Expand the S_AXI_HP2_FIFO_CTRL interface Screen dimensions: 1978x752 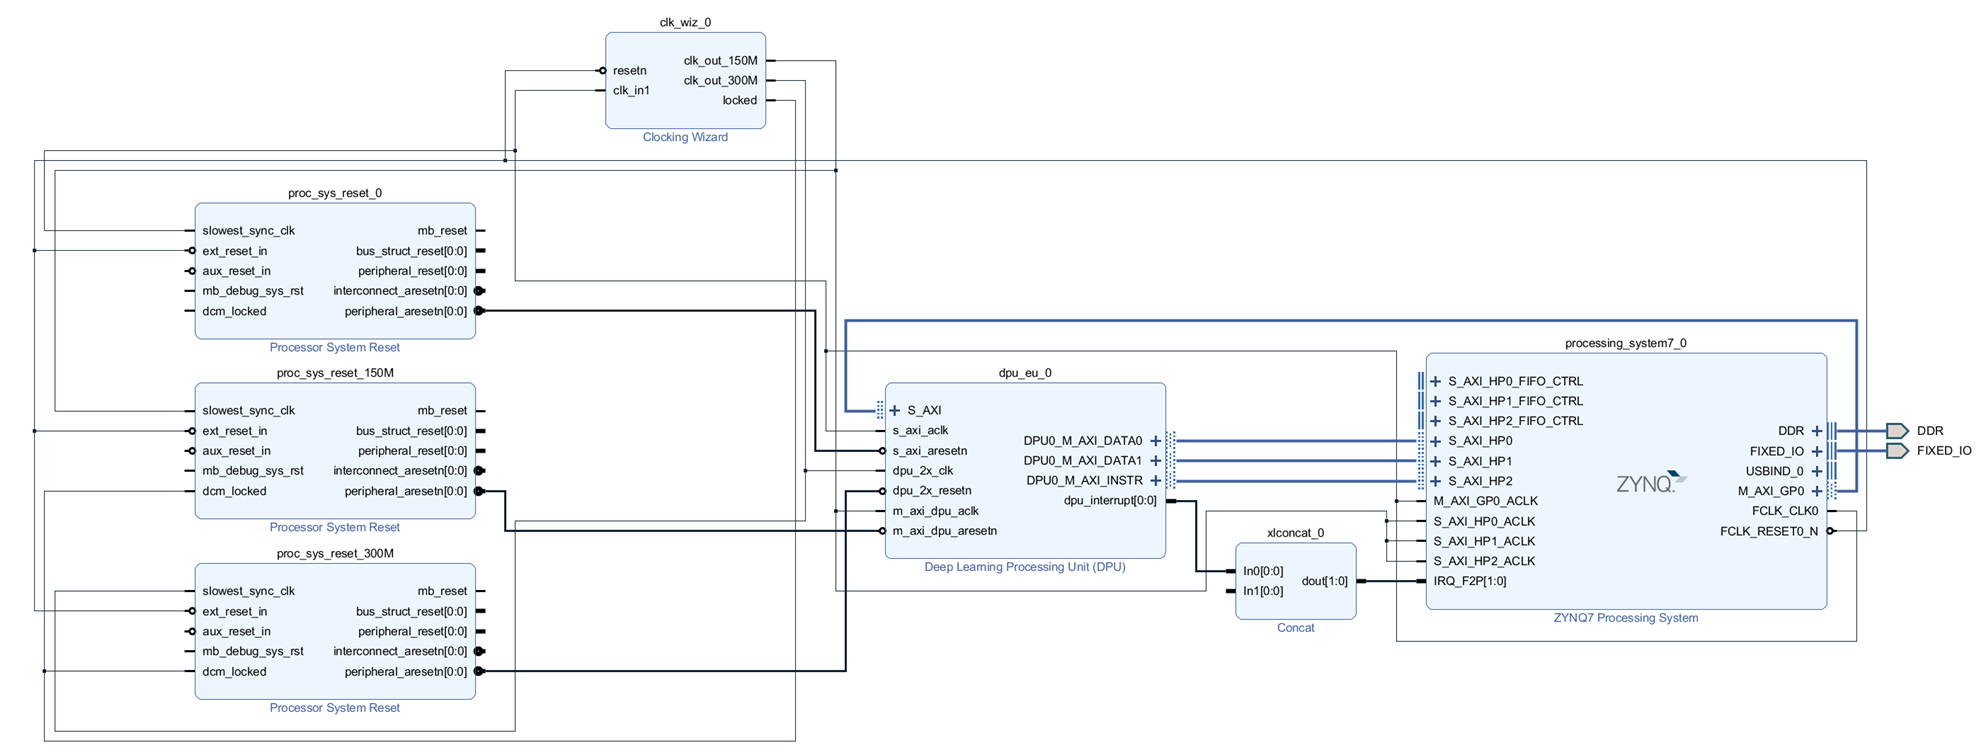(x=1436, y=421)
